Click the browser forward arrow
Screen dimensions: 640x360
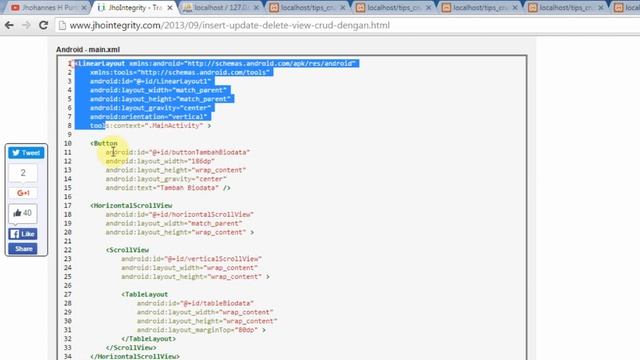click(26, 25)
